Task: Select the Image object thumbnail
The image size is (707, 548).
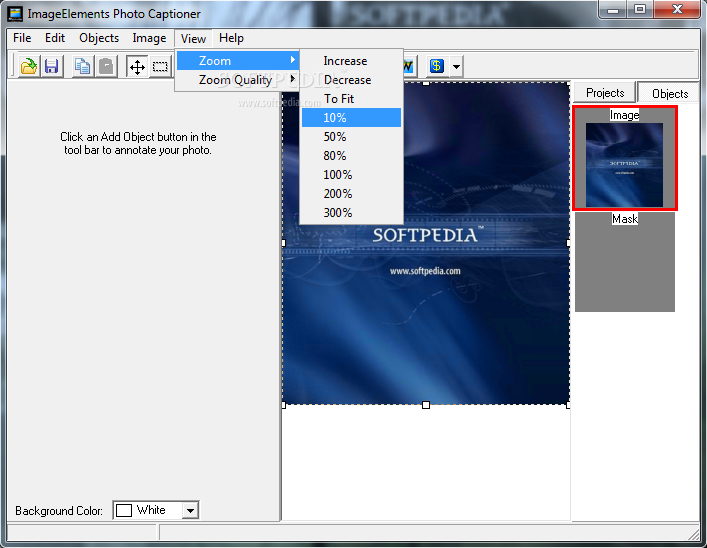Action: click(x=624, y=158)
